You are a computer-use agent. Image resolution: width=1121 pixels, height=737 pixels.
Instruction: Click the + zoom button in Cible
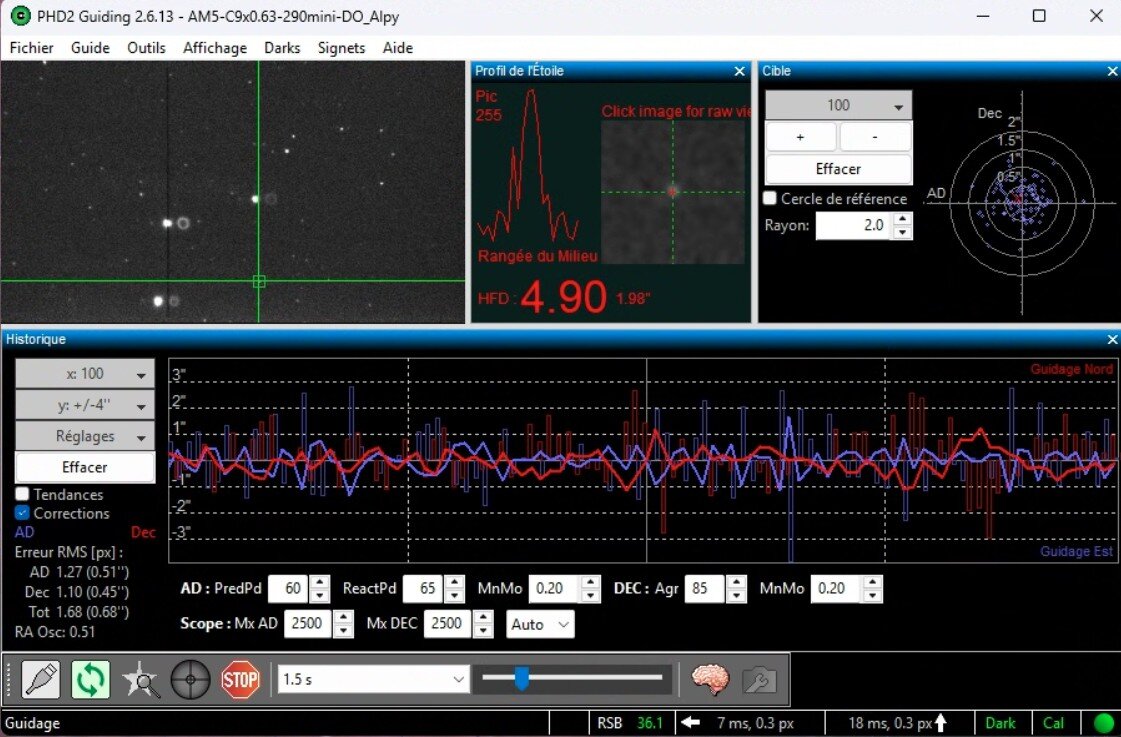coord(801,137)
